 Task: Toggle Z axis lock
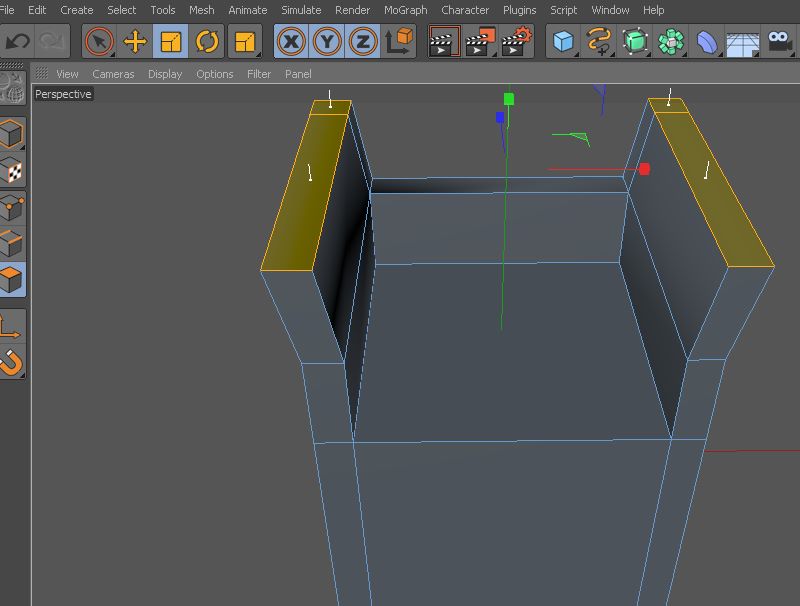click(363, 41)
